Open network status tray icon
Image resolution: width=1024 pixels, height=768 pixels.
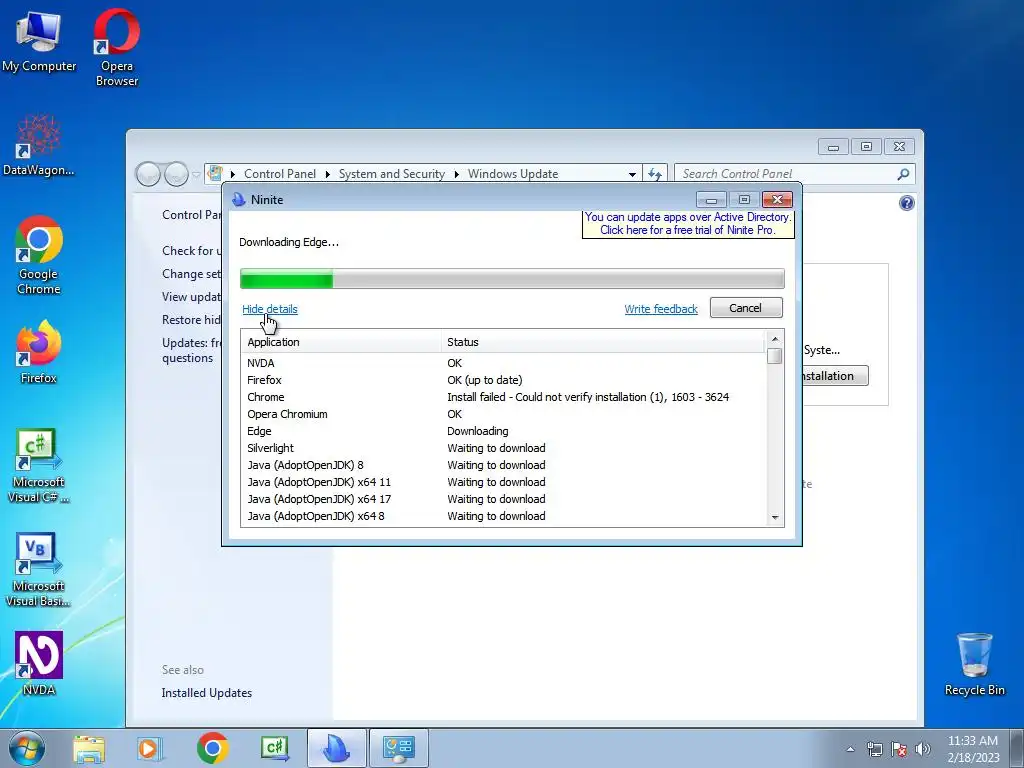[874, 749]
